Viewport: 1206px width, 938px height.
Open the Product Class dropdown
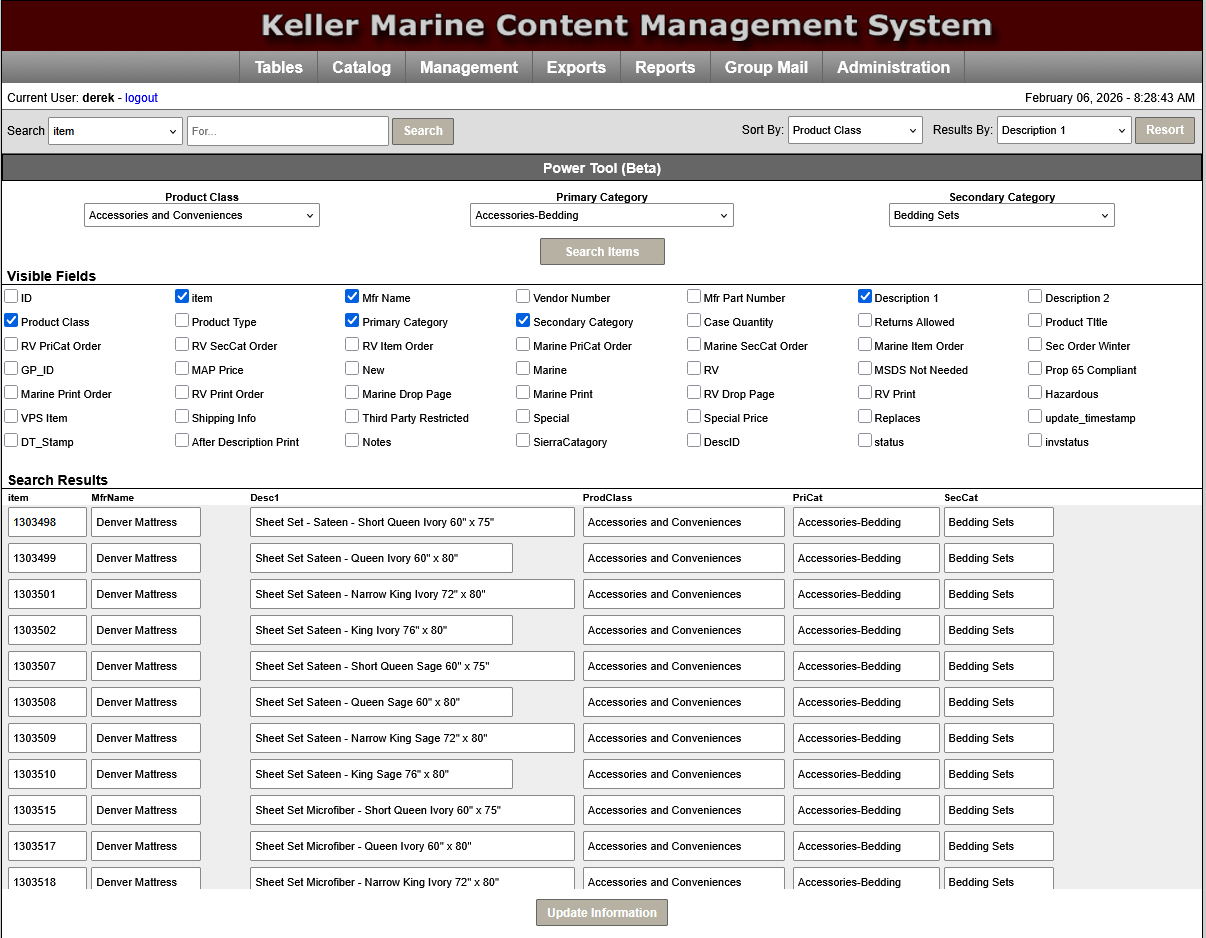pyautogui.click(x=202, y=215)
